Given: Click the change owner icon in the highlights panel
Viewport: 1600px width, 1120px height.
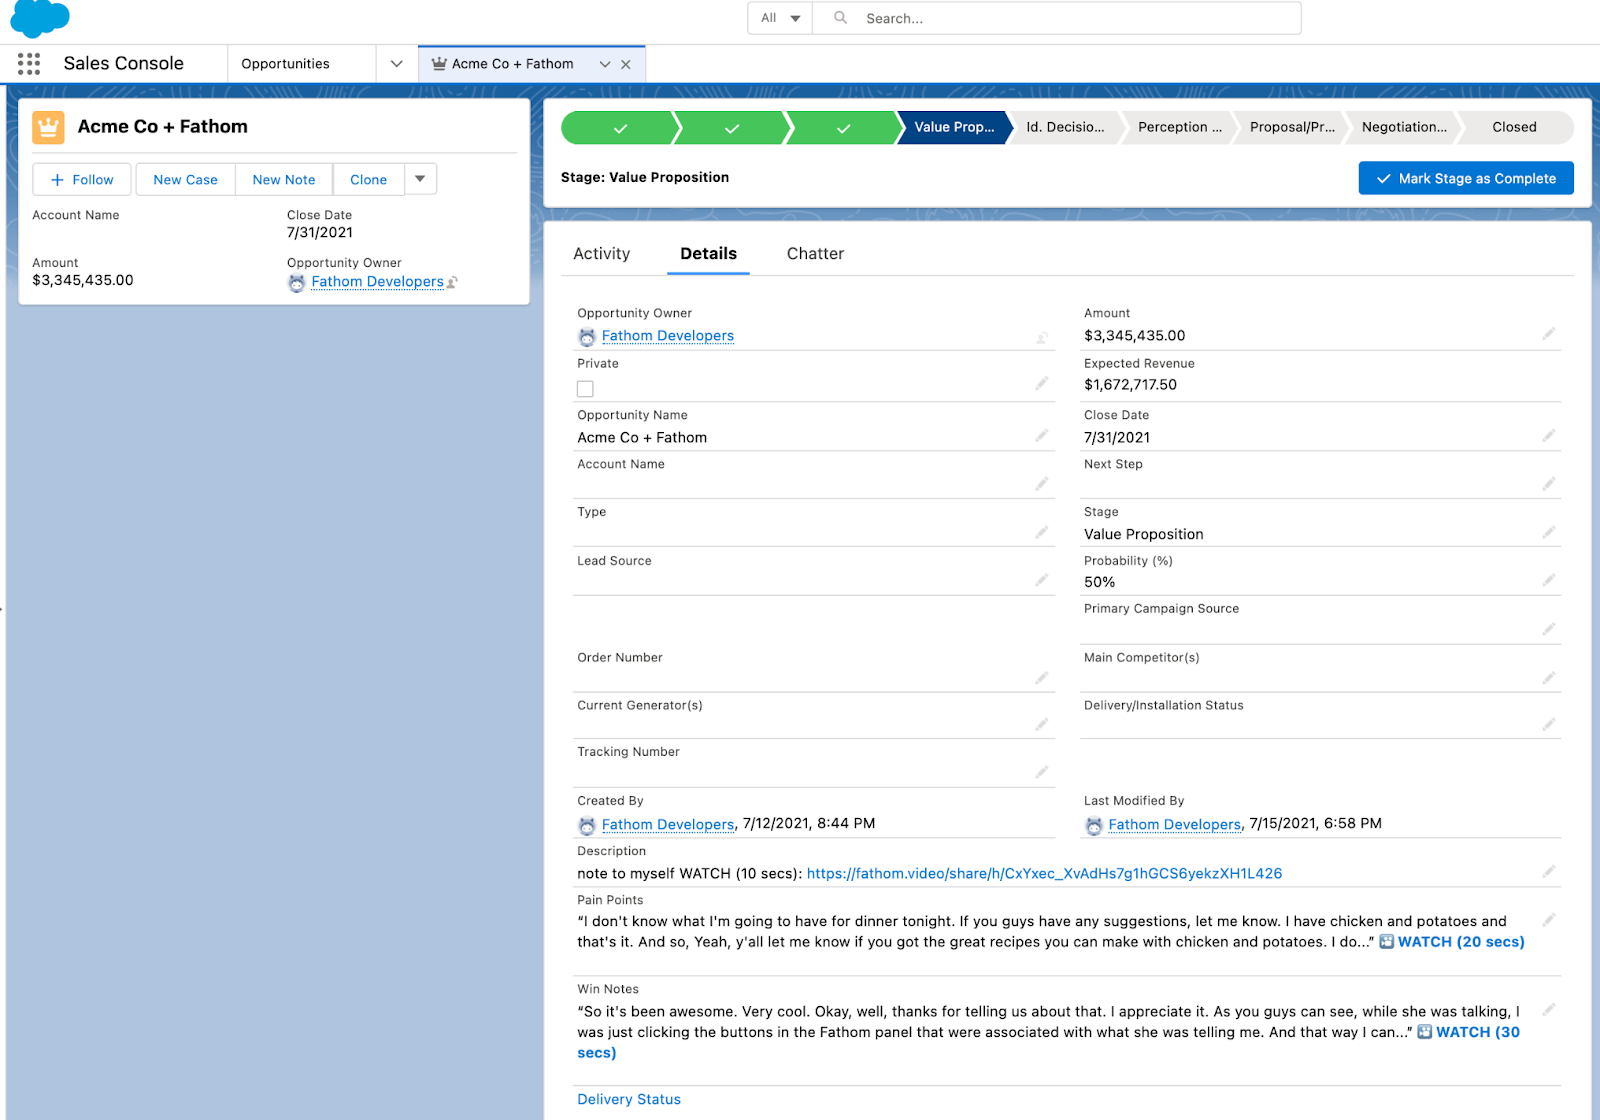Looking at the screenshot, I should click(x=452, y=283).
